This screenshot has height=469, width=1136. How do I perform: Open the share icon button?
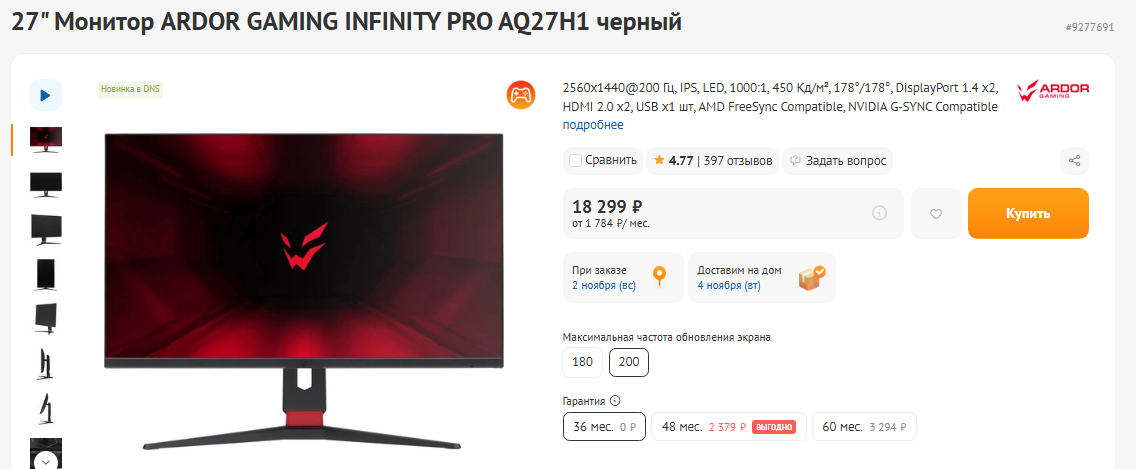1074,161
